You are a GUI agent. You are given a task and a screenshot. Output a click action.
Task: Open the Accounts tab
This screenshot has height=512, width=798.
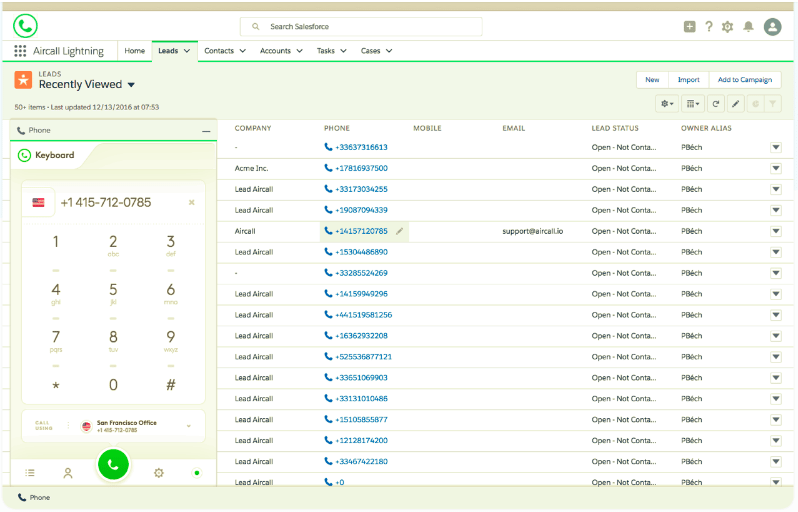[x=275, y=51]
